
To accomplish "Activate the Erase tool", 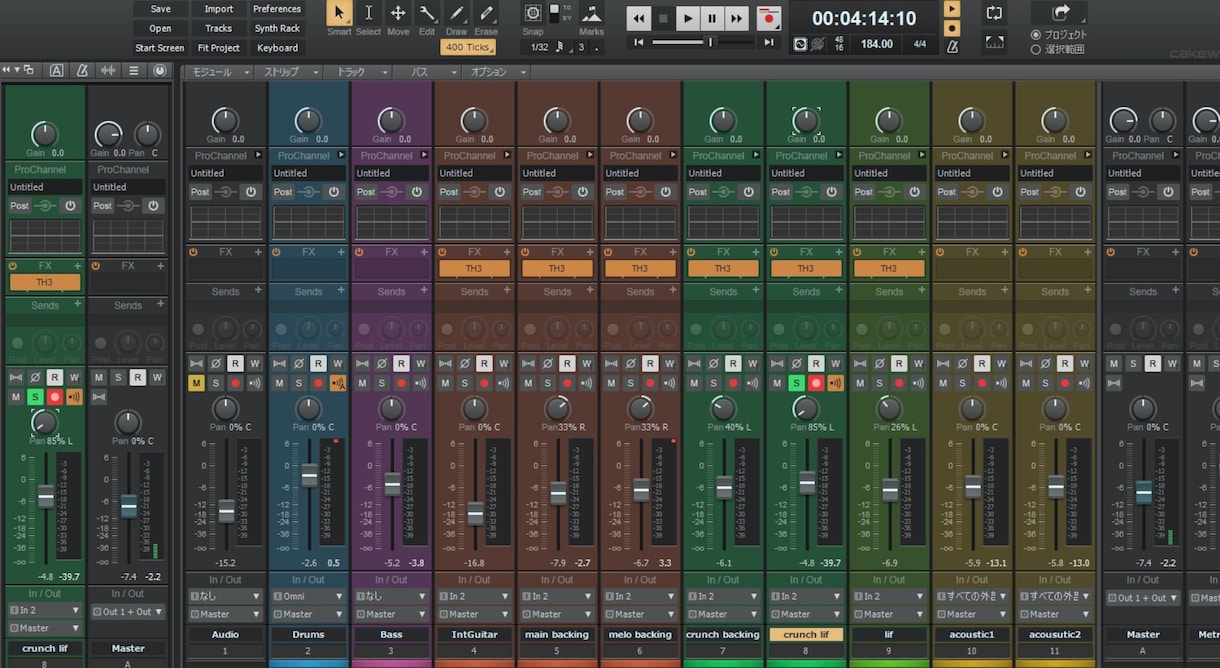I will point(486,13).
